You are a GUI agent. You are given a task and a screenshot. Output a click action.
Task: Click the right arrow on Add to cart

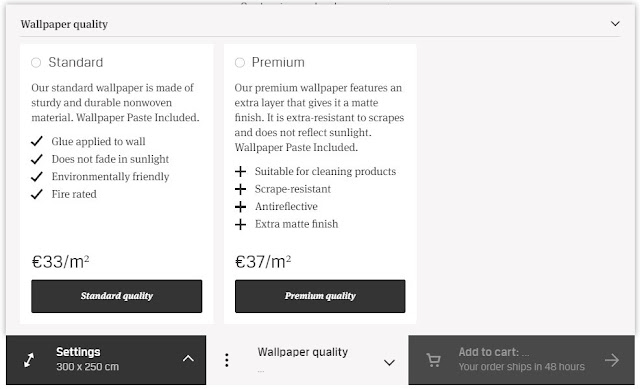[x=612, y=360]
